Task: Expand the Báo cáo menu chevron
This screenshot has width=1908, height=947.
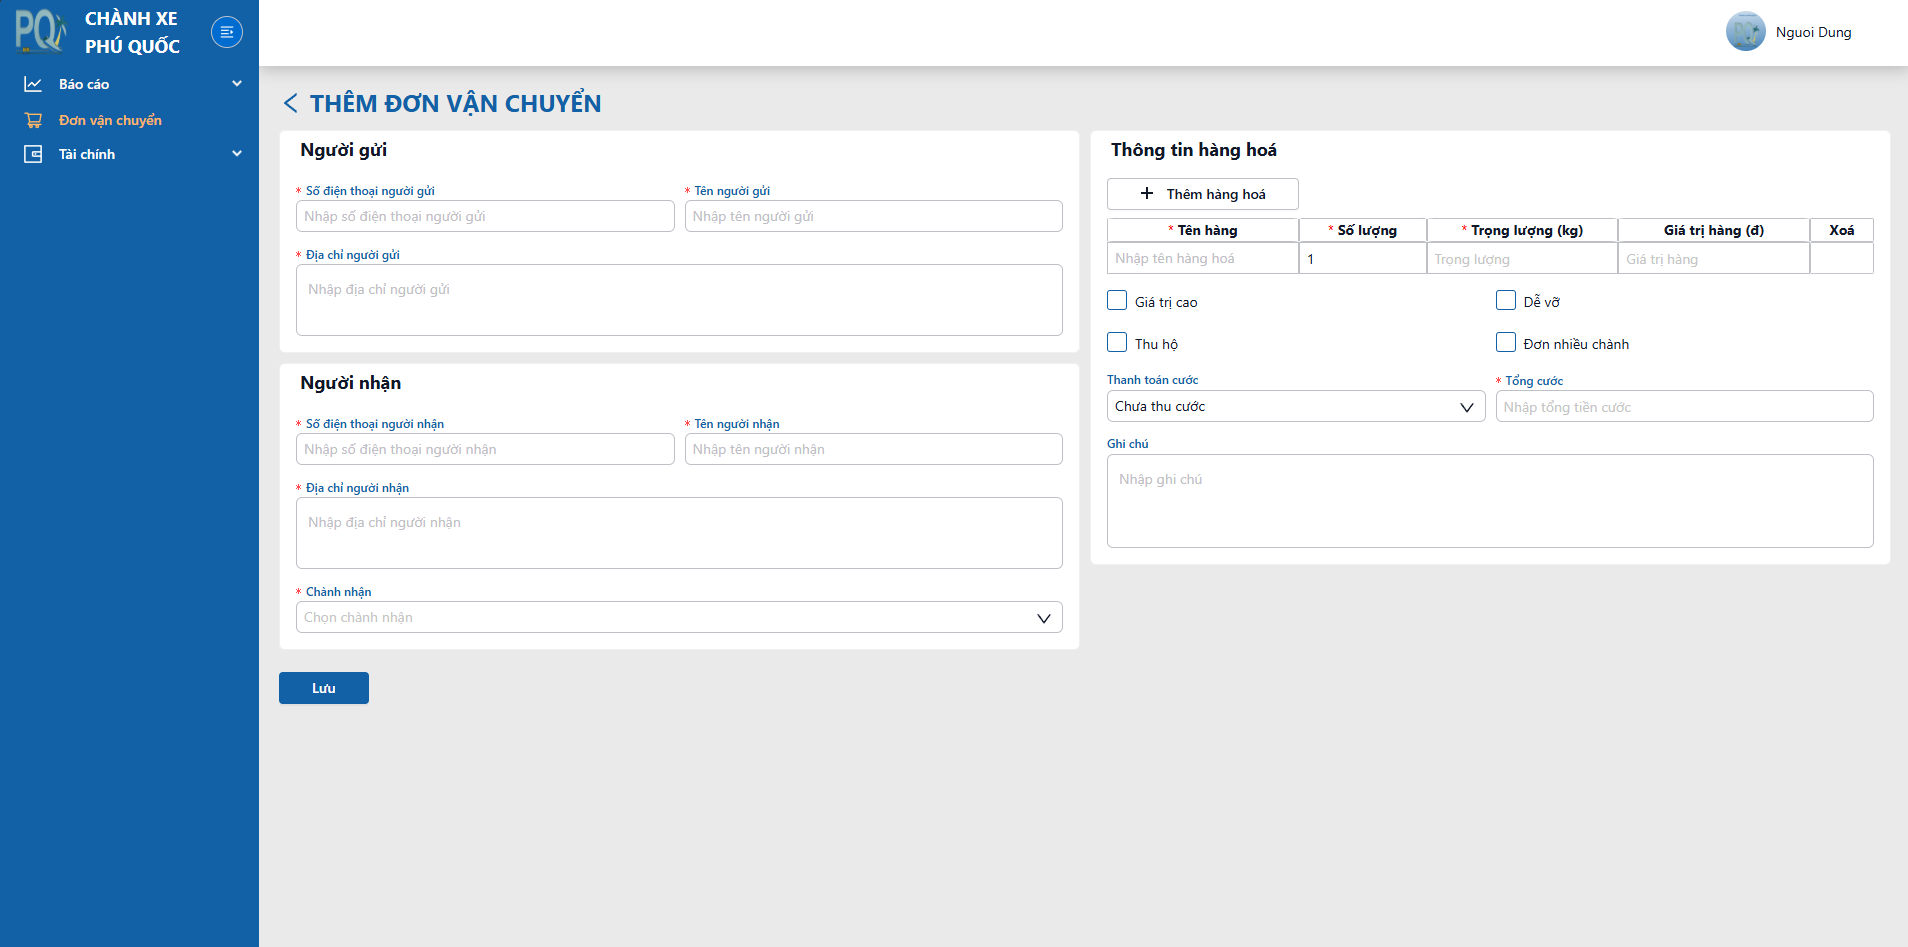Action: [237, 84]
